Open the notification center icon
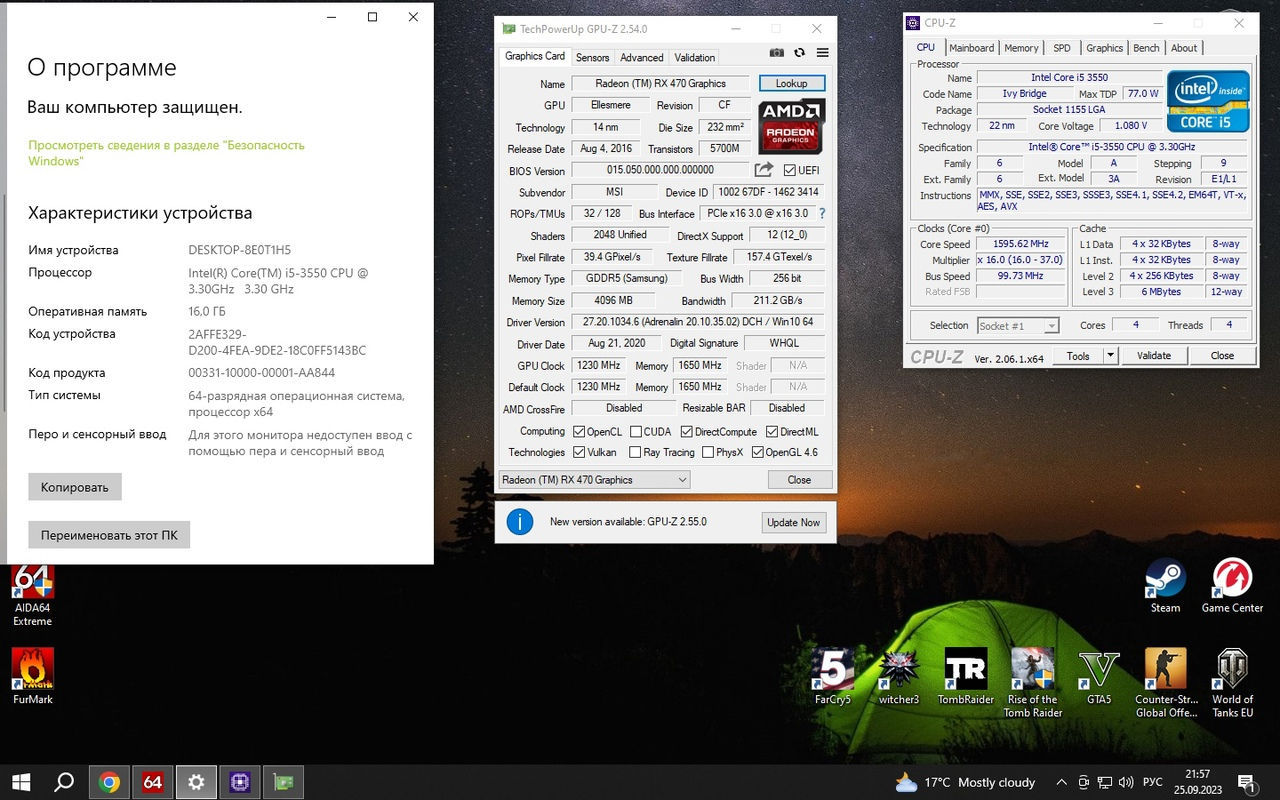The image size is (1280, 800). 1246,782
